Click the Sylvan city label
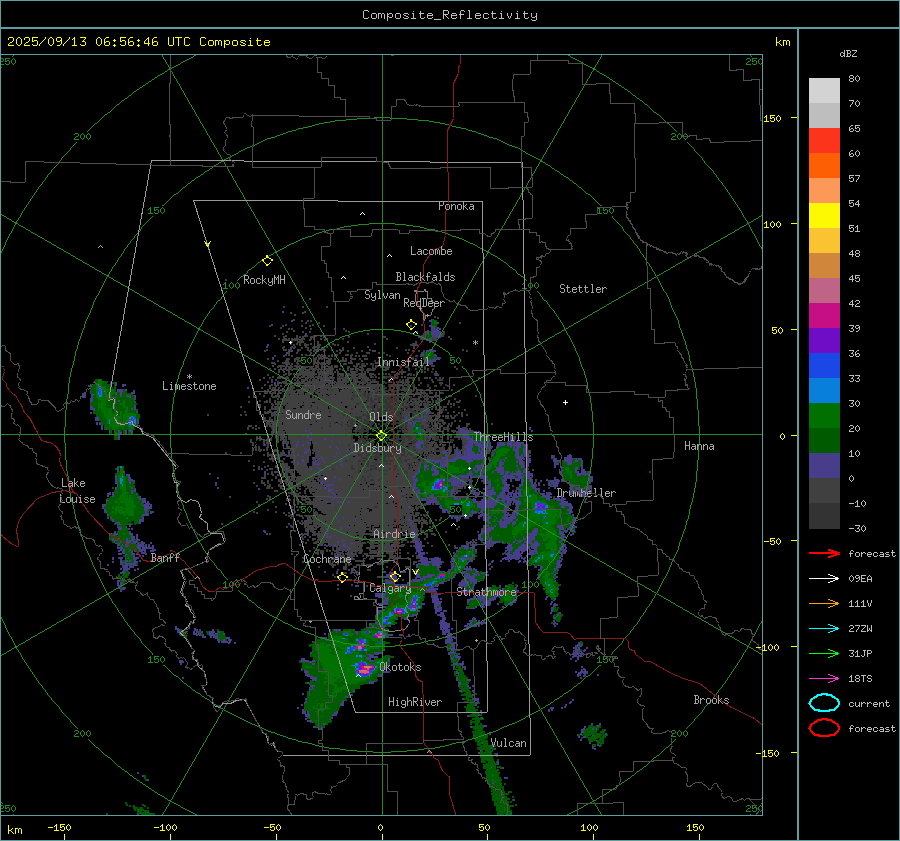The height and width of the screenshot is (841, 900). click(x=382, y=295)
